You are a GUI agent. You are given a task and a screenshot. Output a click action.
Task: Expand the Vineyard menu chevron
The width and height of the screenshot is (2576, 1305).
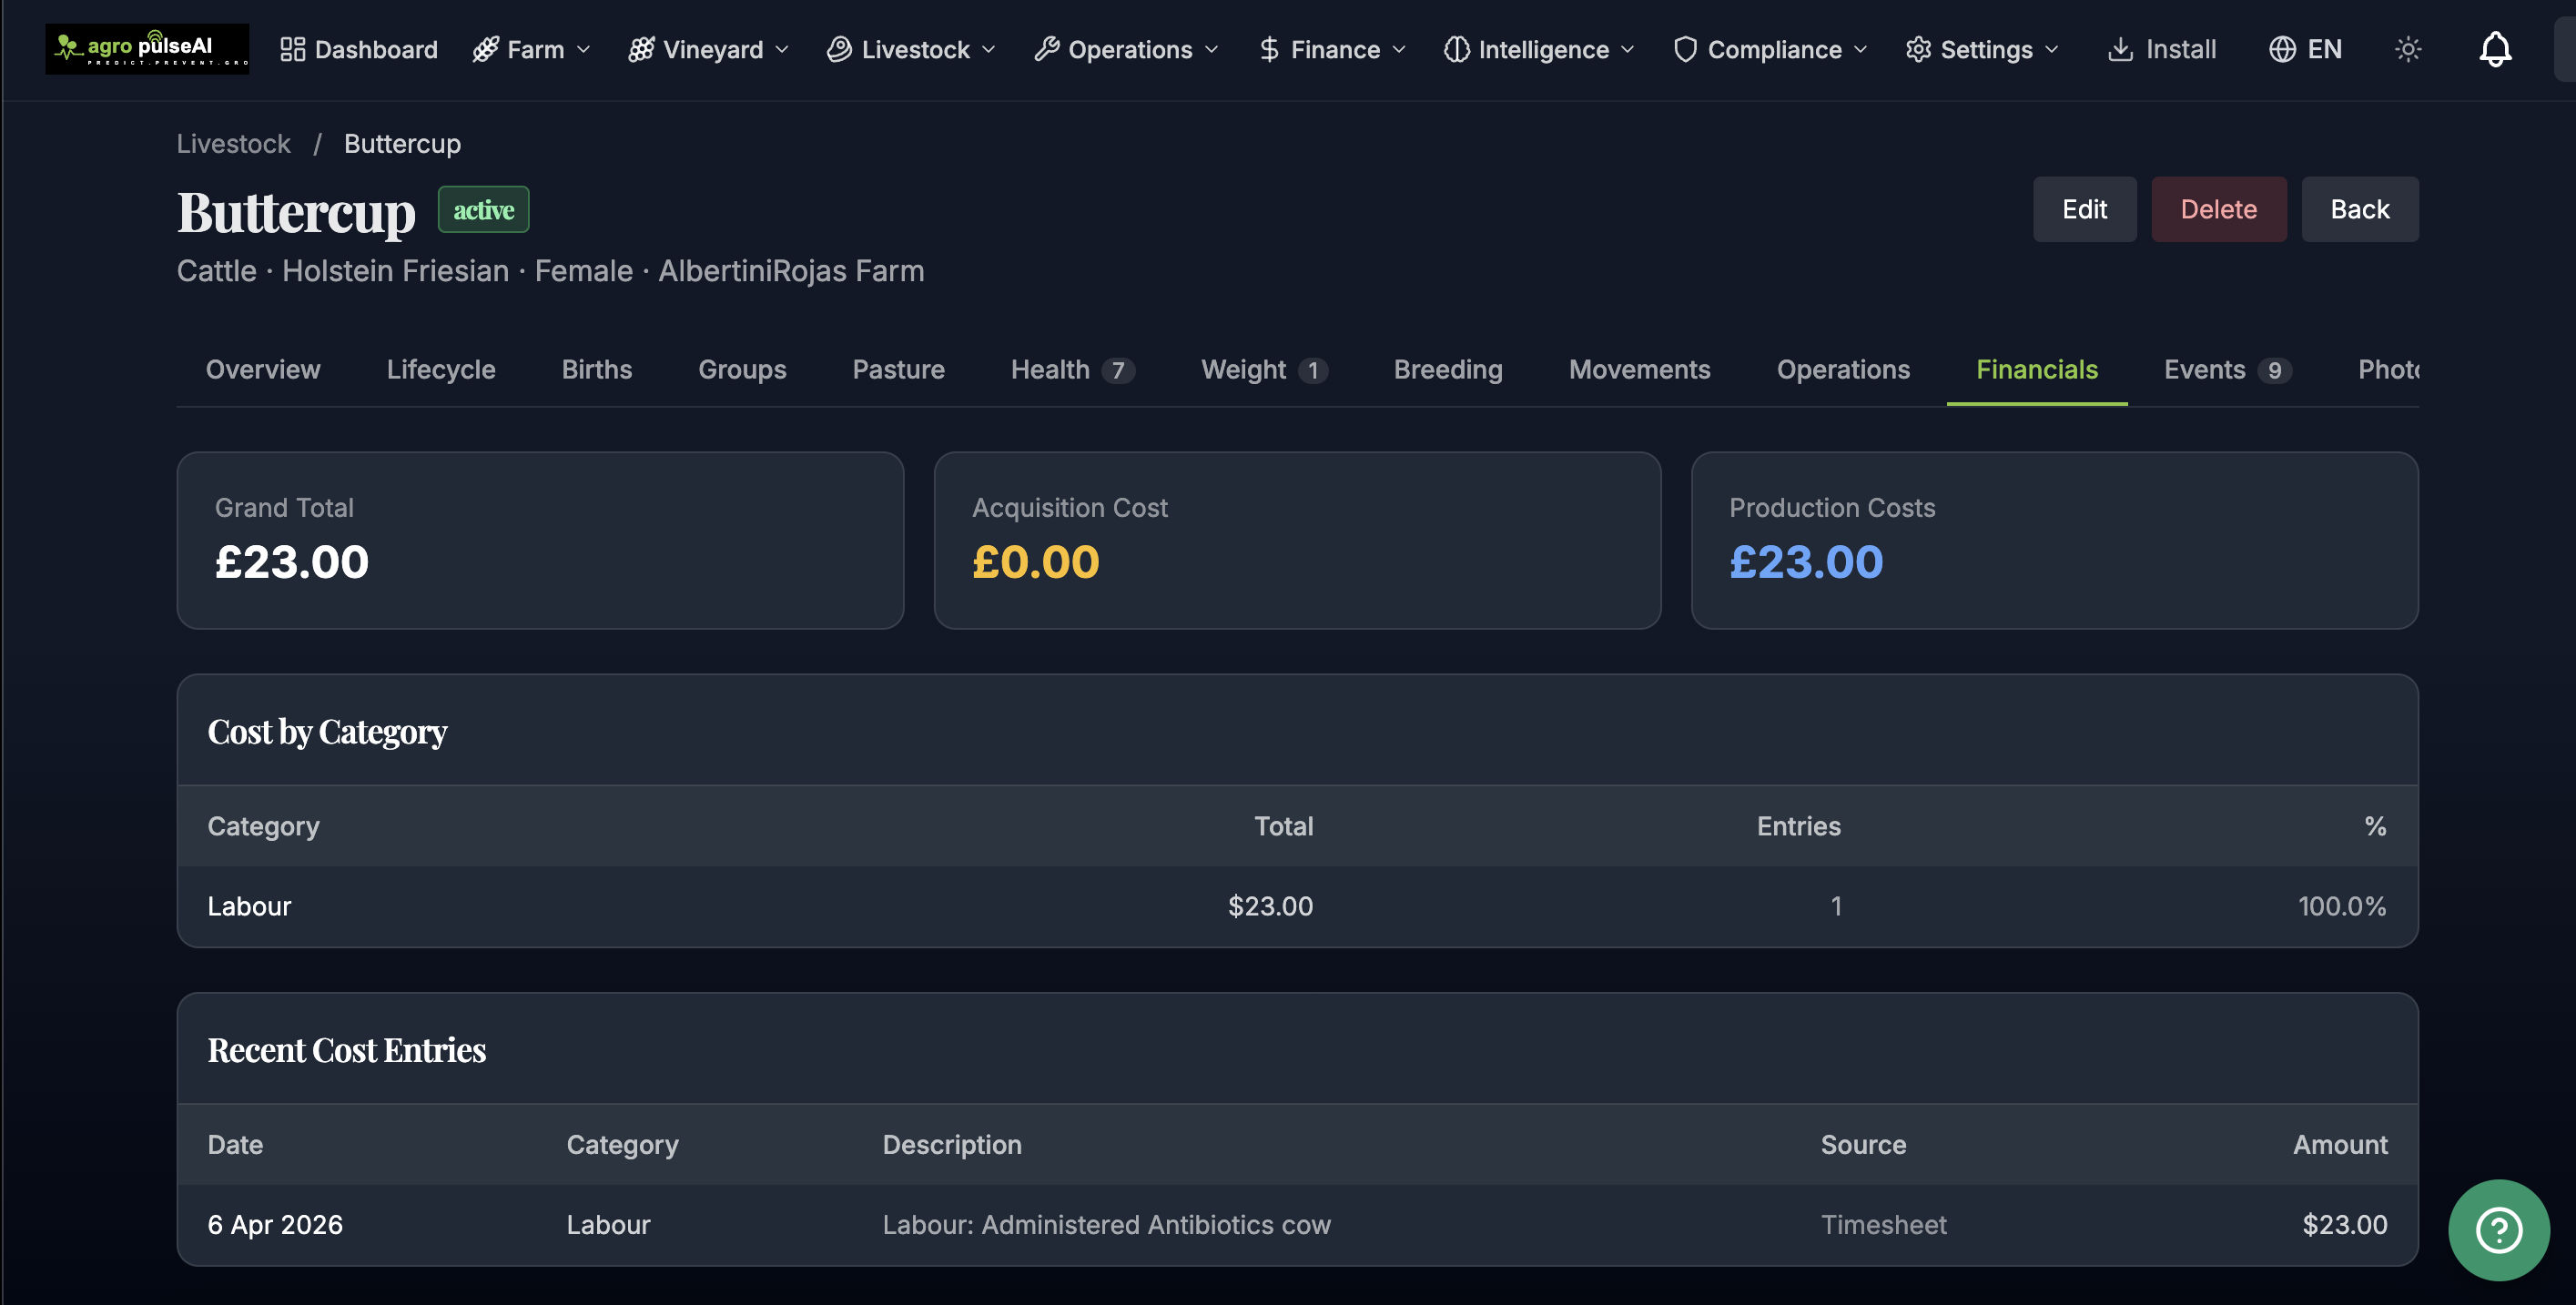(782, 49)
